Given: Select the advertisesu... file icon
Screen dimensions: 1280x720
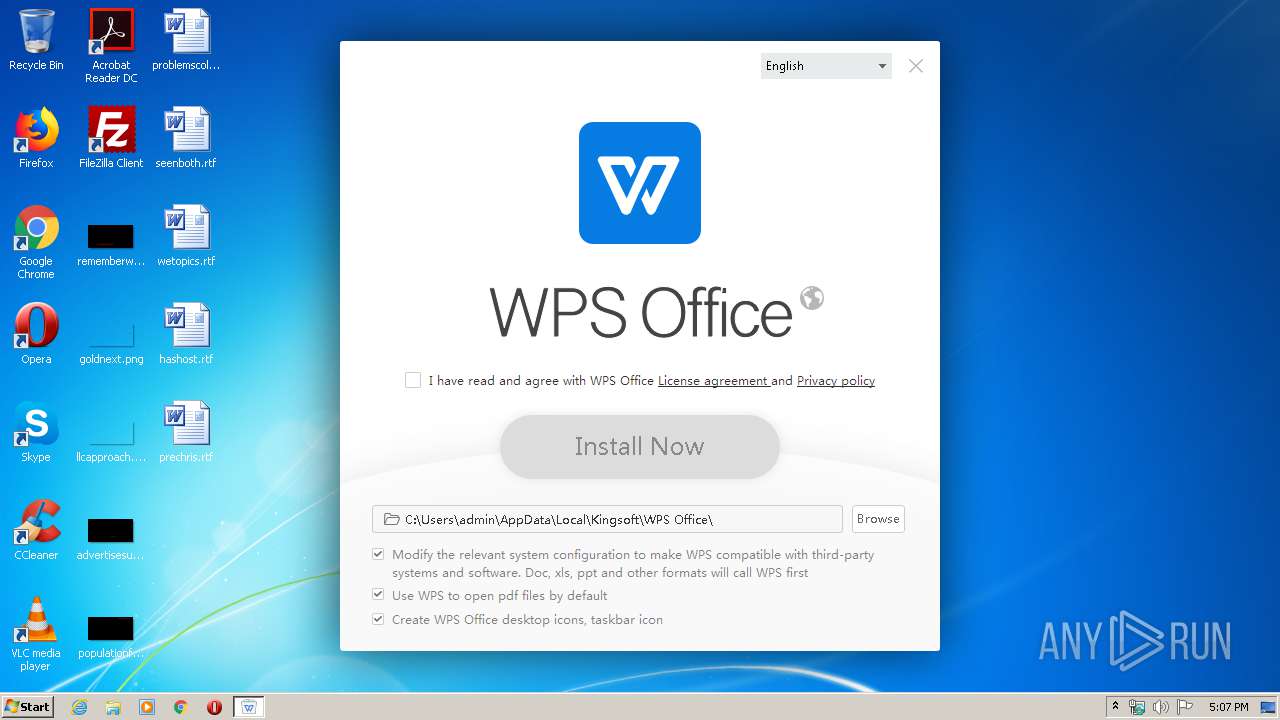Looking at the screenshot, I should 111,538.
